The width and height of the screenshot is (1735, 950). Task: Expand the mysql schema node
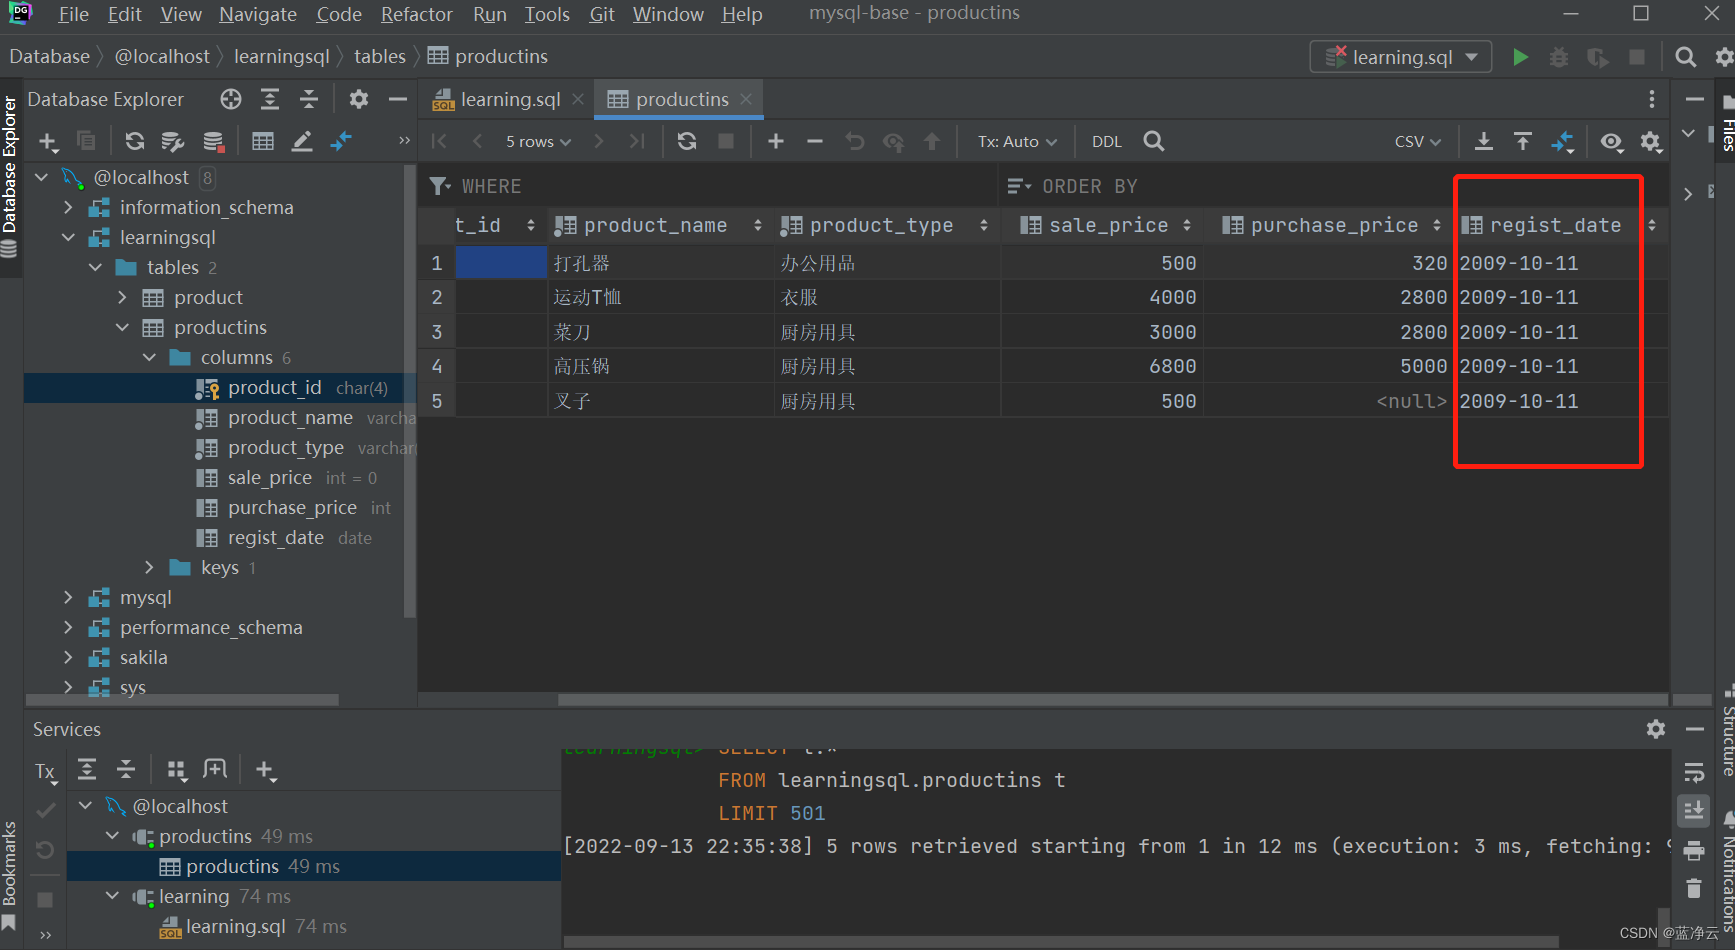(x=68, y=597)
